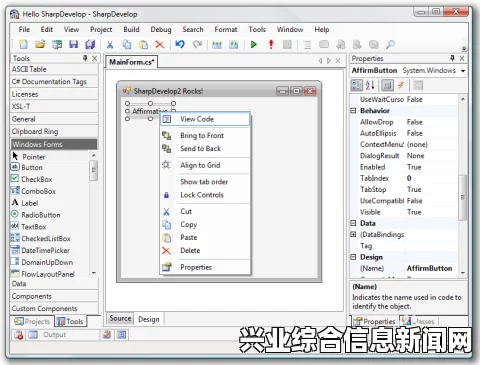
Task: Expand the Clipboard Ring toolbox section
Action: (54, 132)
